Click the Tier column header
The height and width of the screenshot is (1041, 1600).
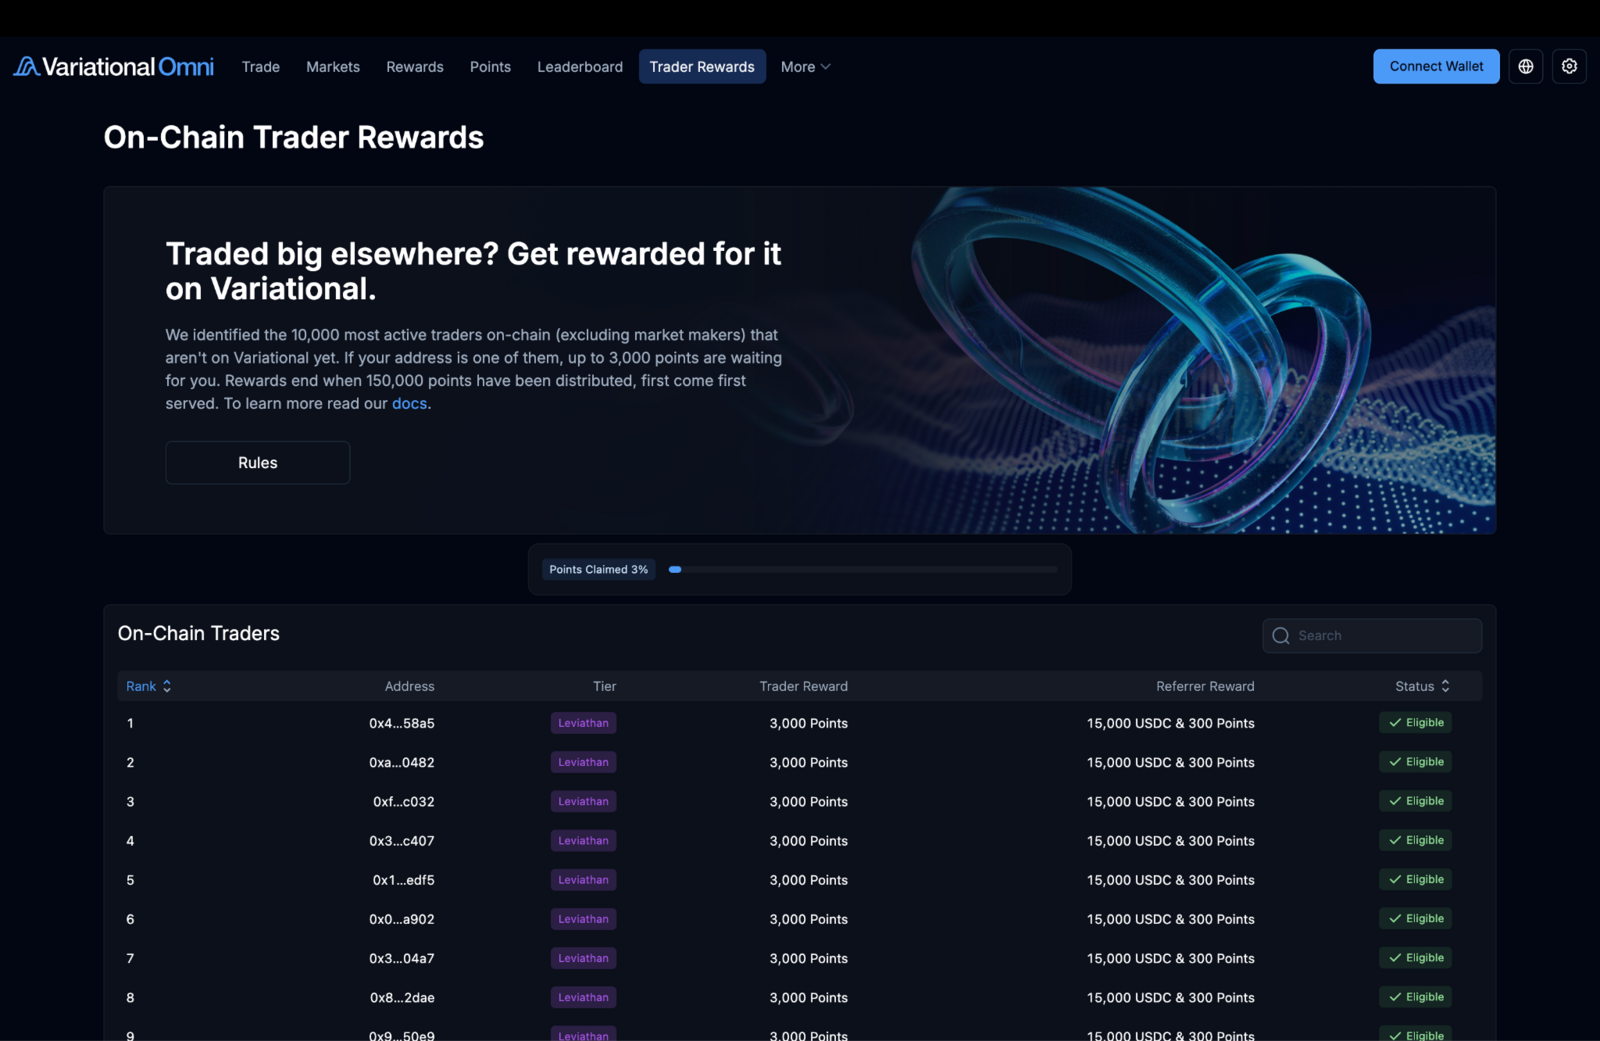[x=604, y=686]
